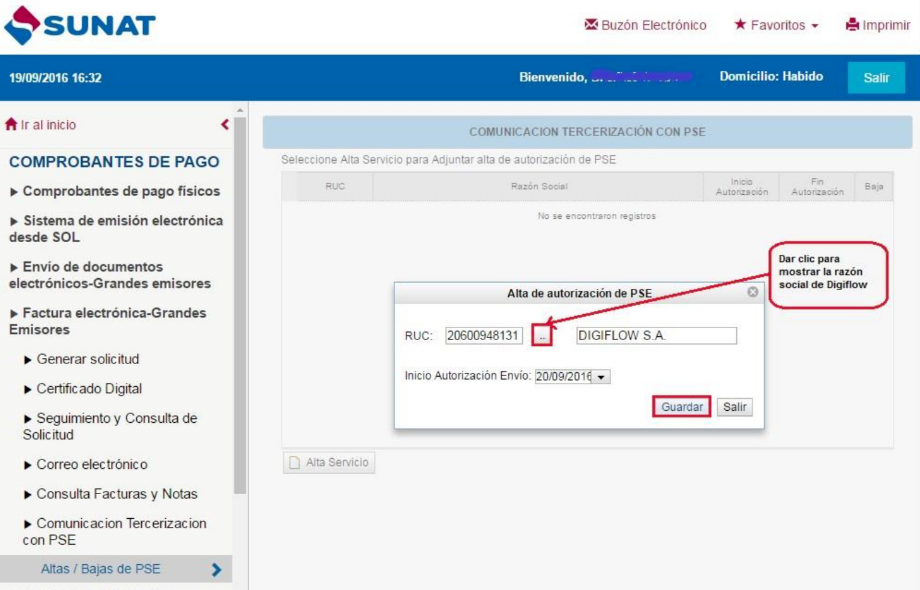The height and width of the screenshot is (590, 920).
Task: Open Certificado Digital menu item
Action: coord(89,389)
